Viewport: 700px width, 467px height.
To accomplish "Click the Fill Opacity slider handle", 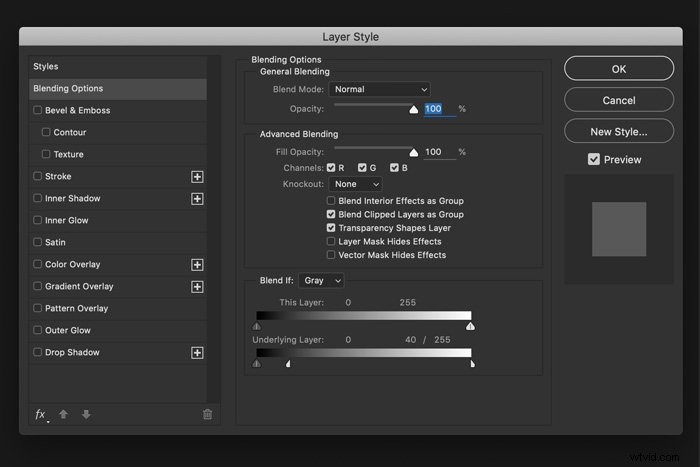I will [x=414, y=153].
